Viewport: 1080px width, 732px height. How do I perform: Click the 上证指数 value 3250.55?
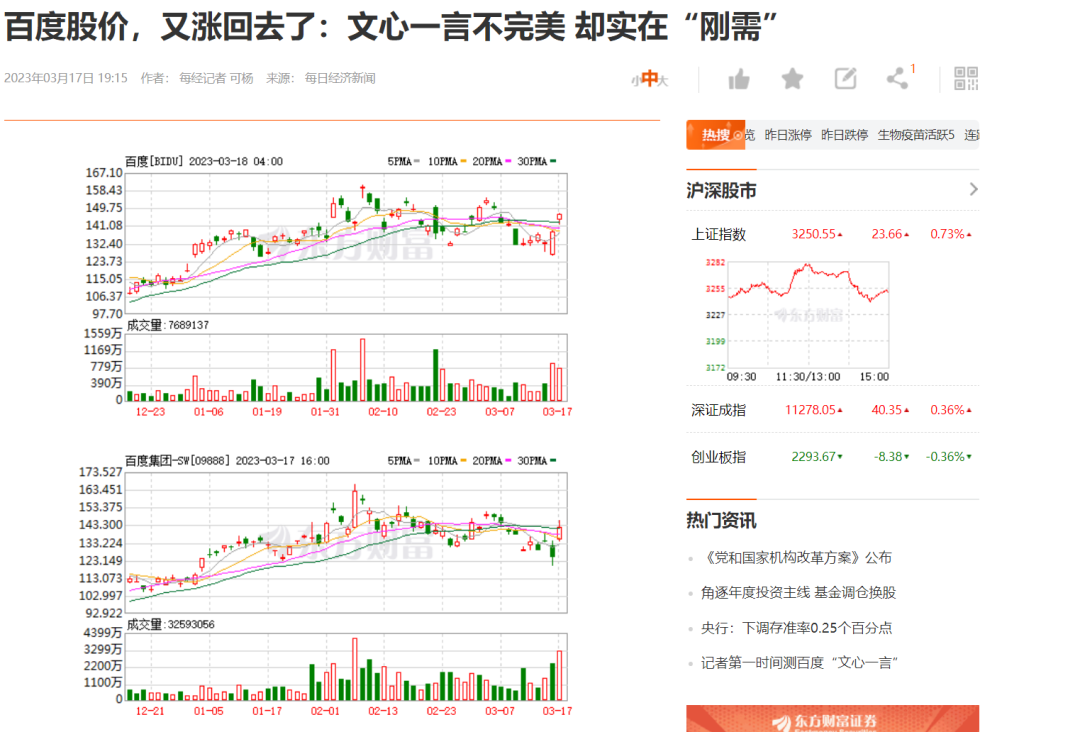coord(816,234)
